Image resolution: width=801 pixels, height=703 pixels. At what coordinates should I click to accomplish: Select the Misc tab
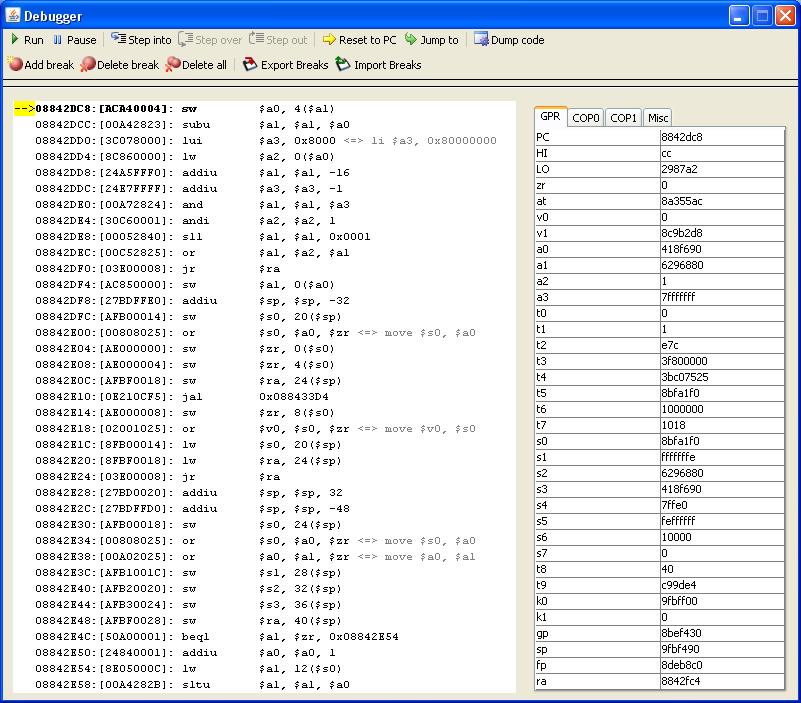(x=657, y=118)
